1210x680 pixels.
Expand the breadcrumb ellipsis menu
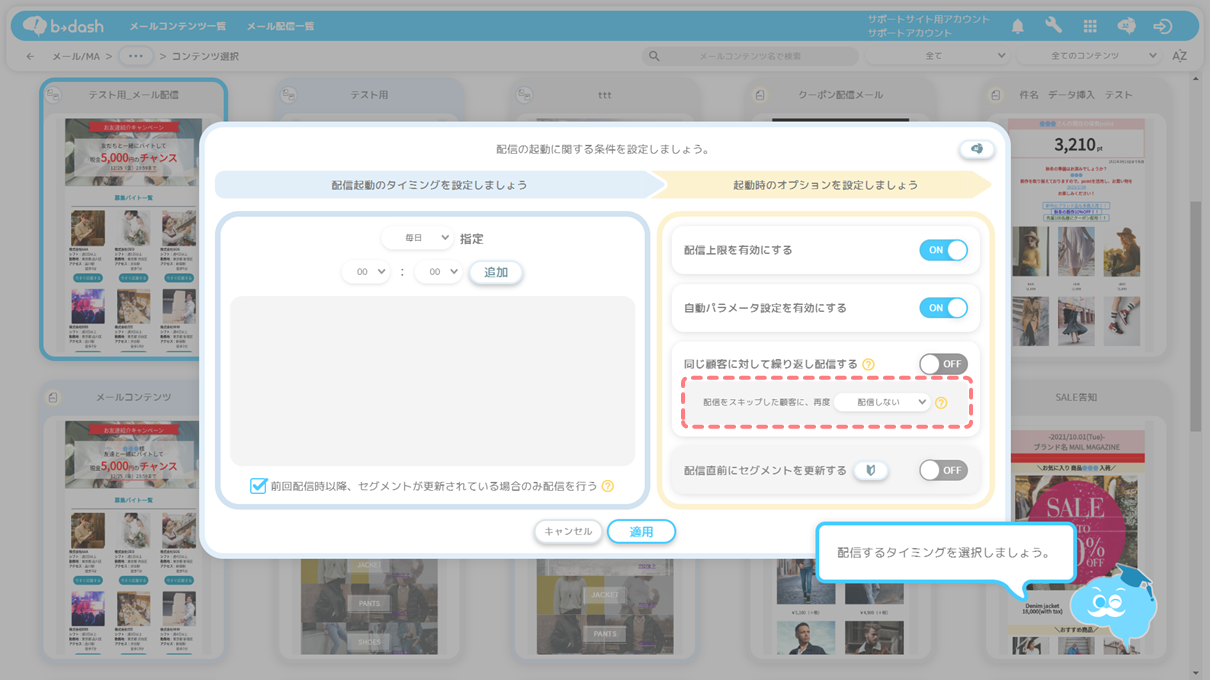[x=136, y=56]
